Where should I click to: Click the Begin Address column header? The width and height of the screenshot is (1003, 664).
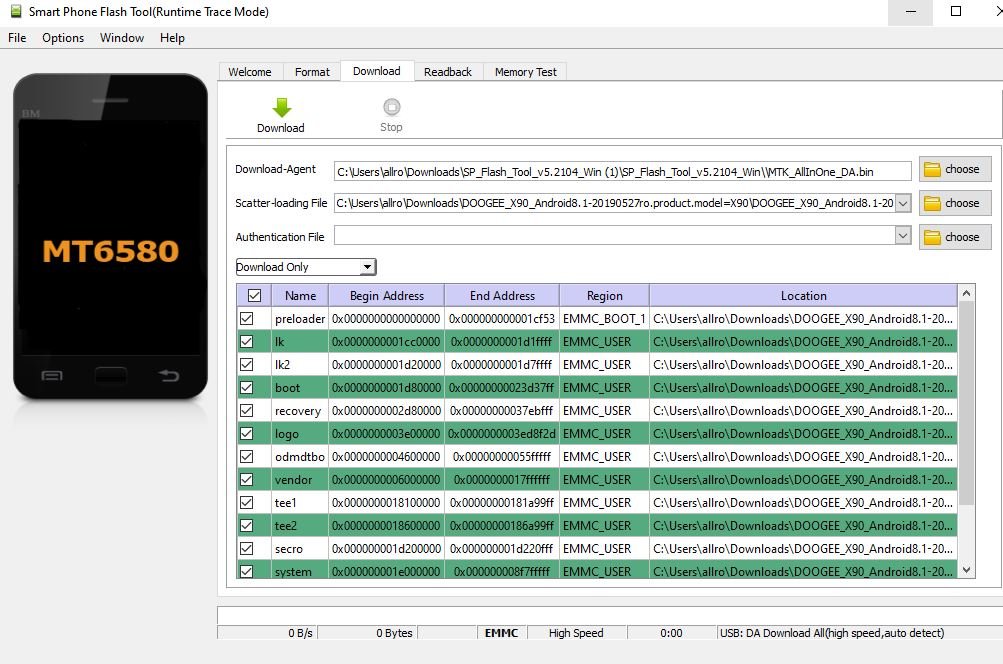click(386, 296)
